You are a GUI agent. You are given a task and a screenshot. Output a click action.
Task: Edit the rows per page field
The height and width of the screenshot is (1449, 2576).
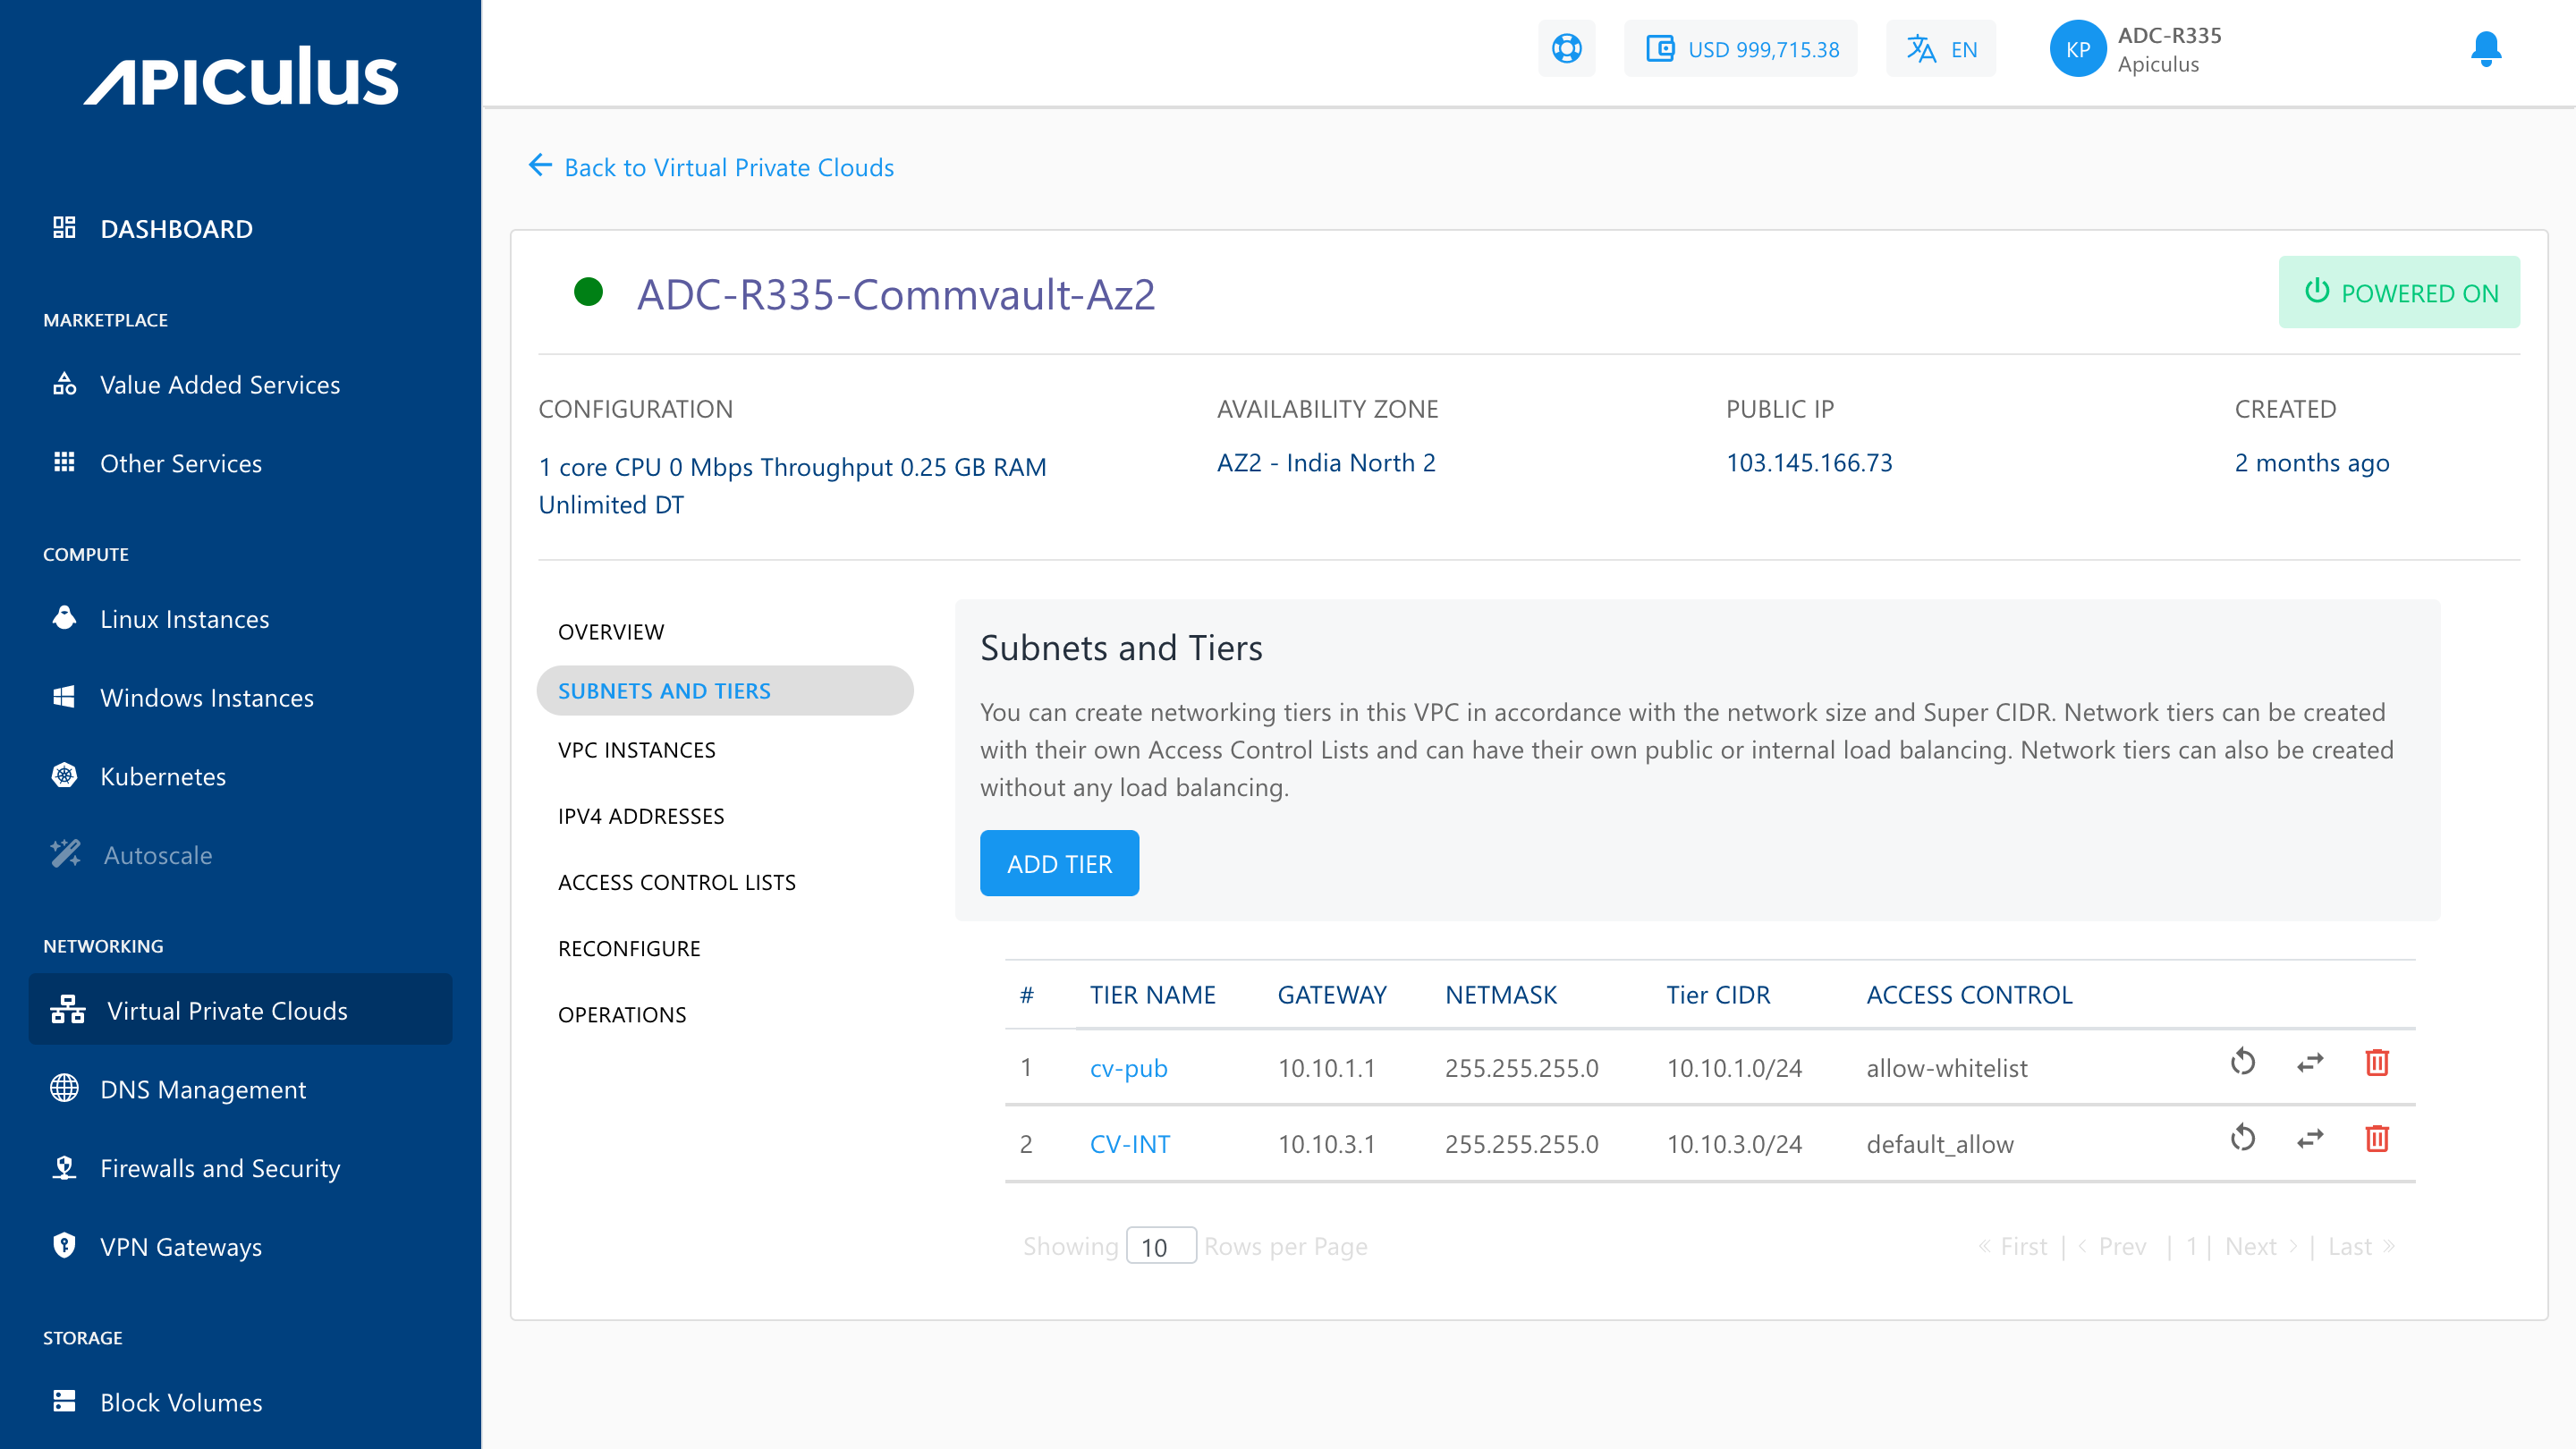pyautogui.click(x=1160, y=1246)
